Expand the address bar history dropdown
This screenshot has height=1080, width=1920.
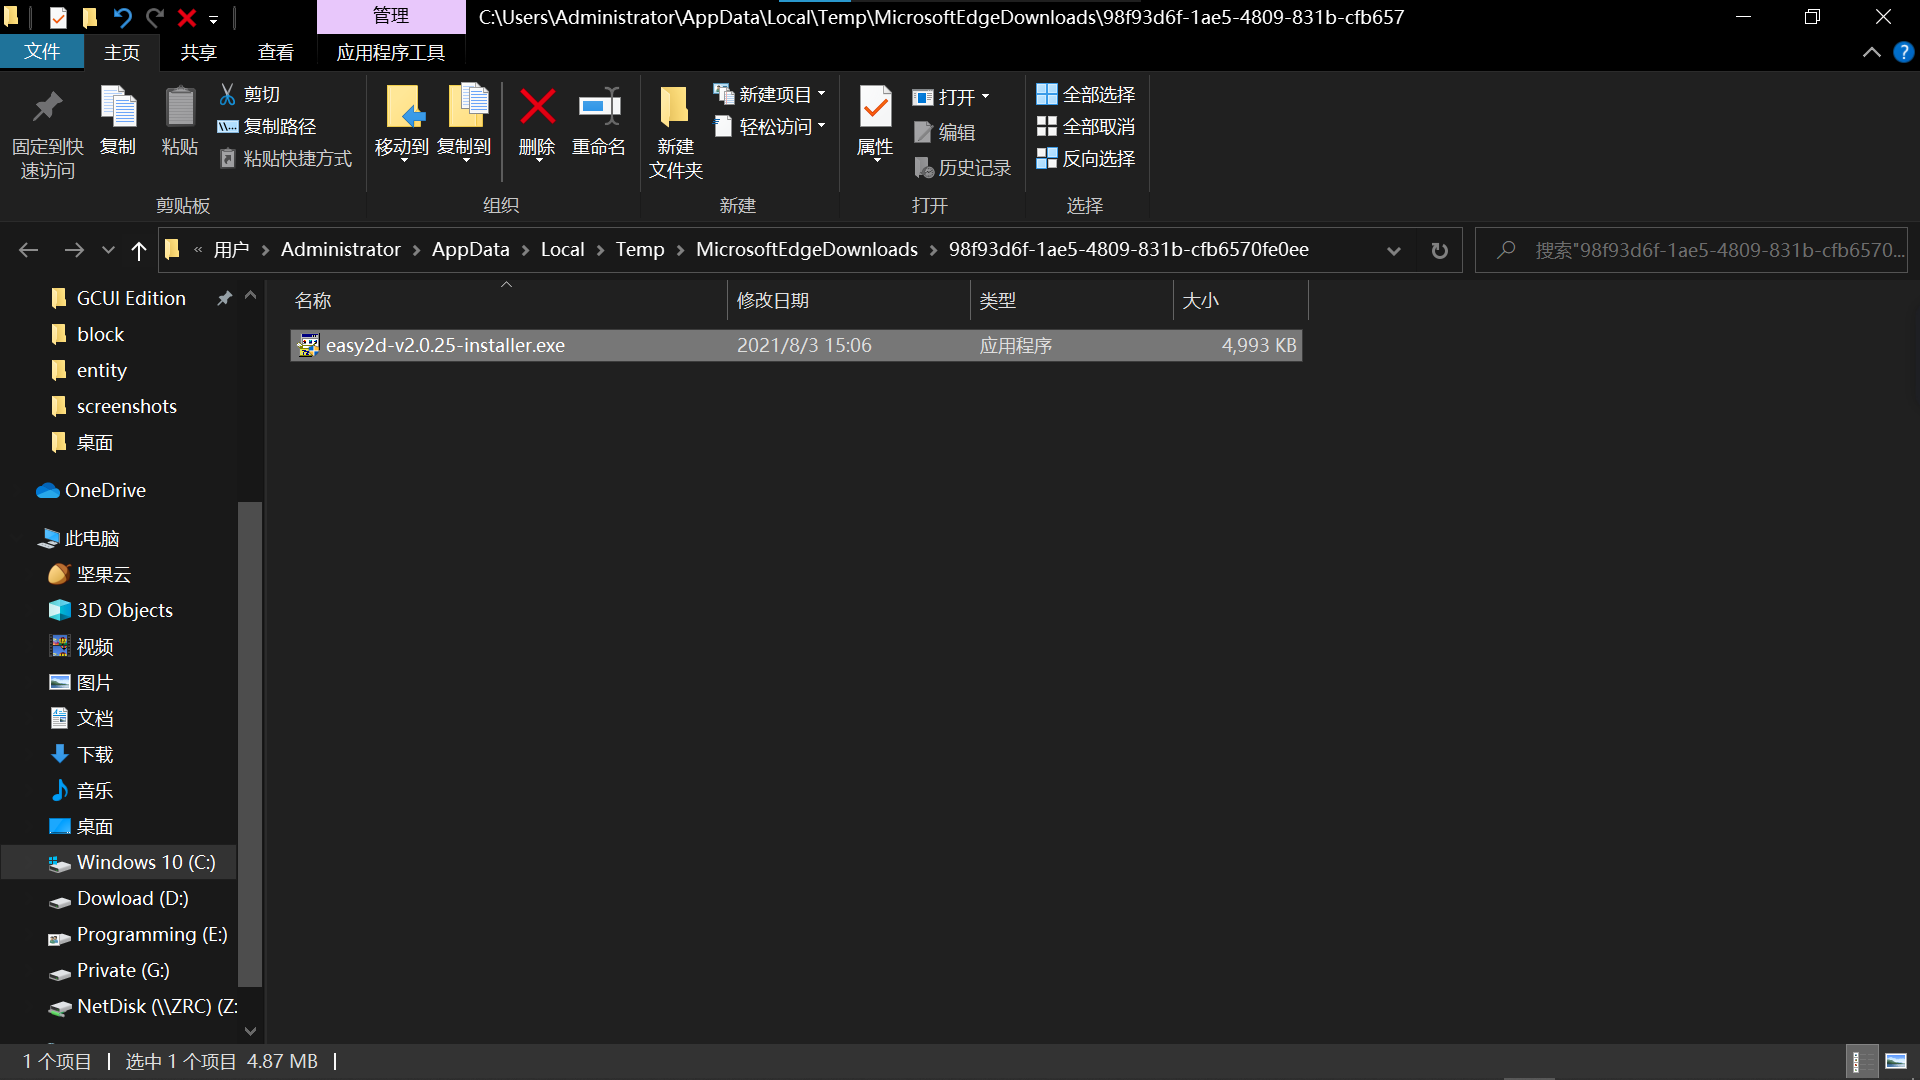point(1393,250)
